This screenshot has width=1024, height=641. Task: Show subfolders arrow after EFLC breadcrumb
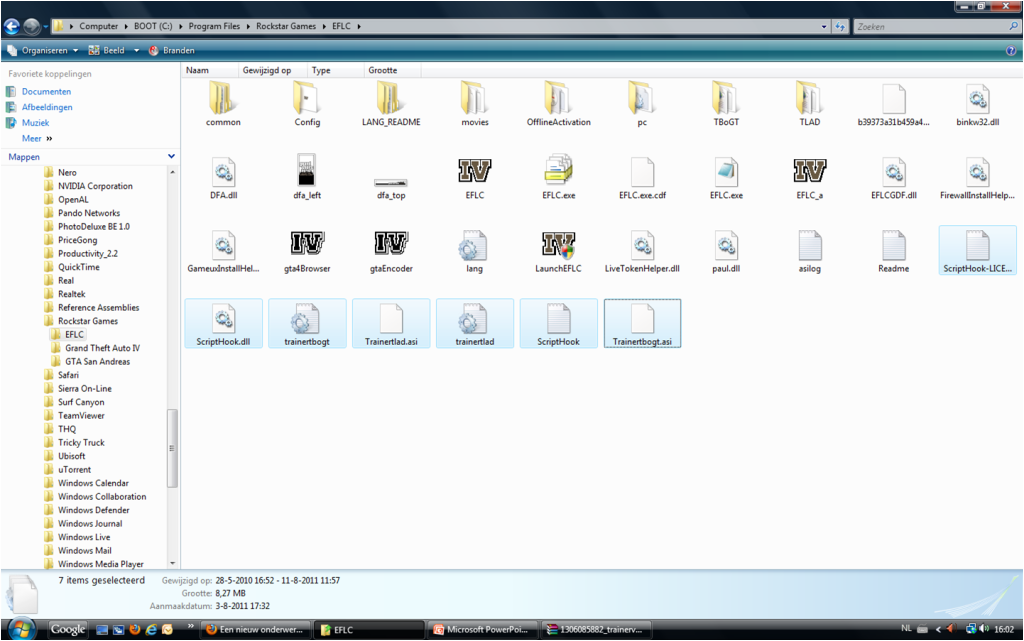(x=359, y=26)
